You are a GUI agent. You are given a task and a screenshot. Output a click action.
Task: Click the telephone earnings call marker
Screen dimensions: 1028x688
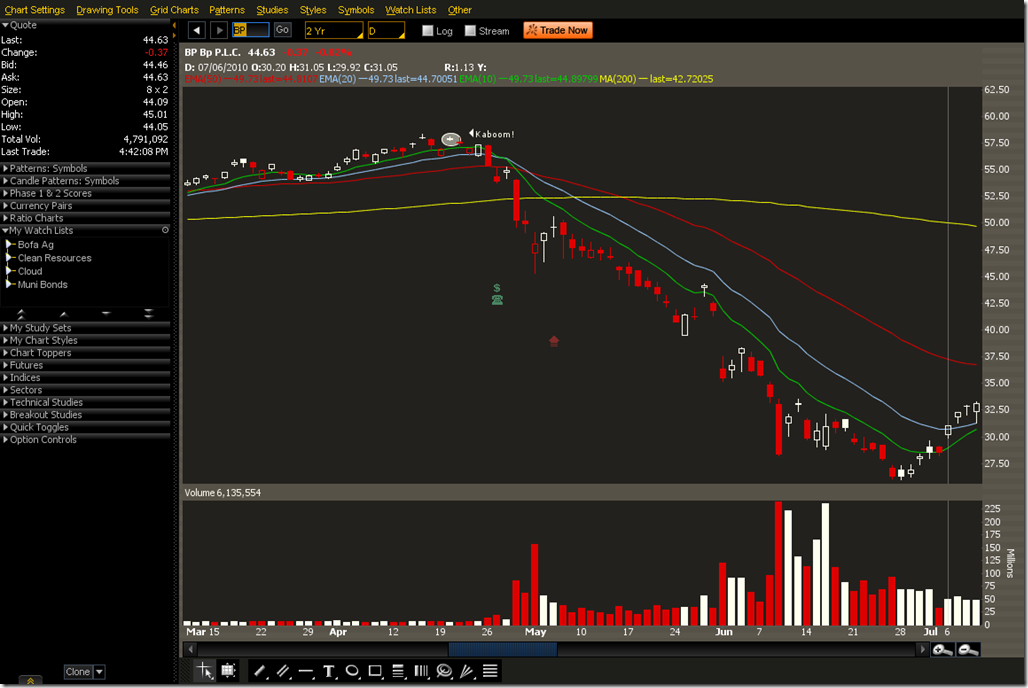click(x=497, y=300)
